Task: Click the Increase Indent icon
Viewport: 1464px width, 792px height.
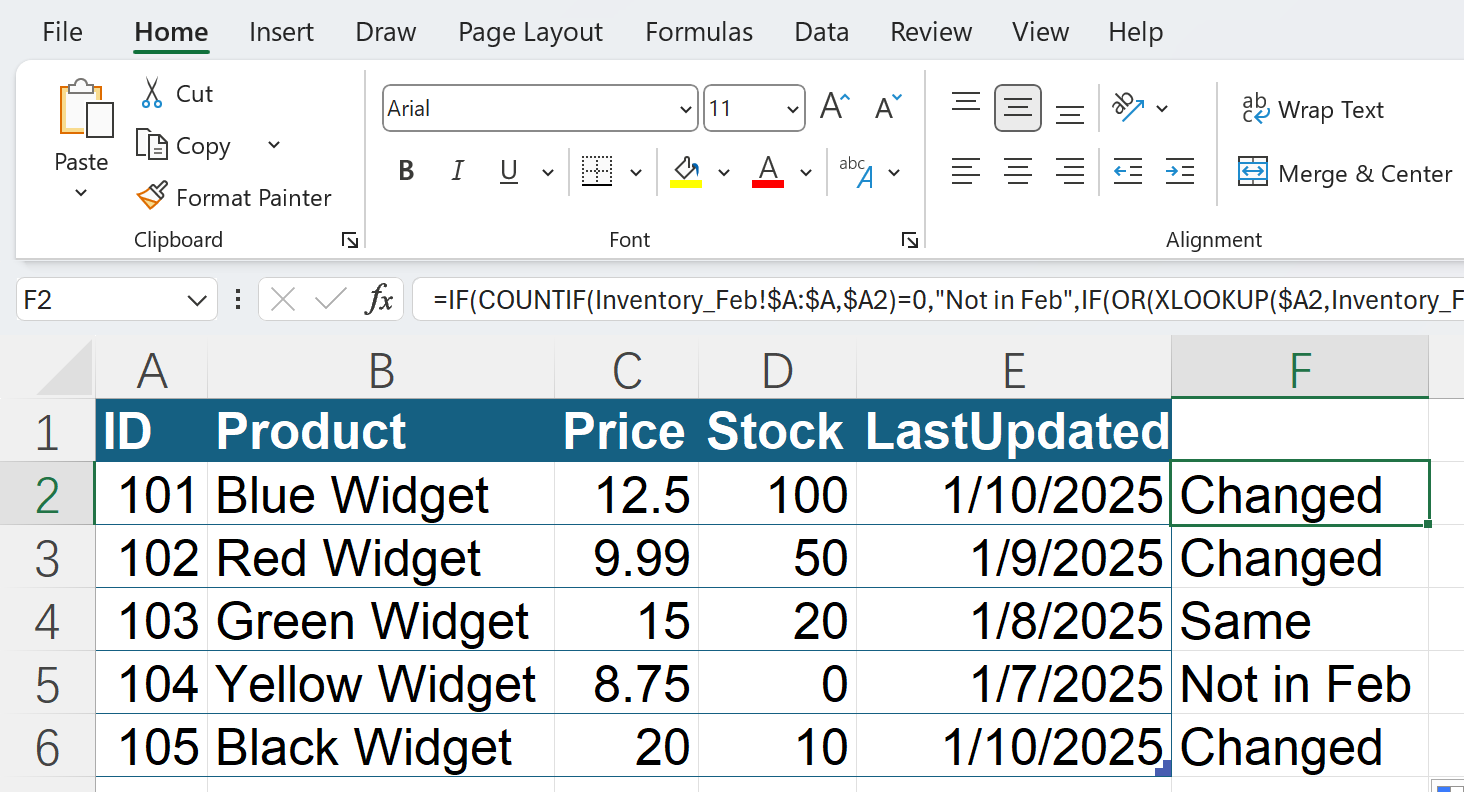Action: click(x=1180, y=172)
